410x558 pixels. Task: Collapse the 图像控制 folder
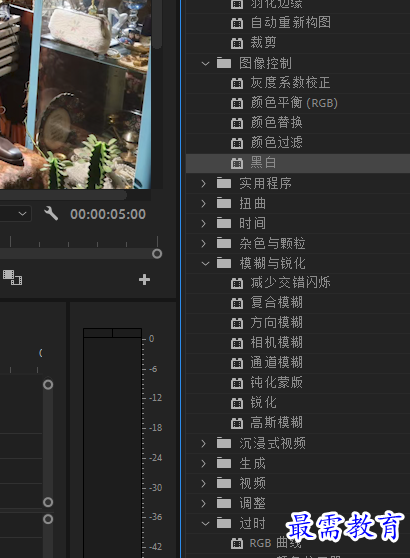coord(205,64)
